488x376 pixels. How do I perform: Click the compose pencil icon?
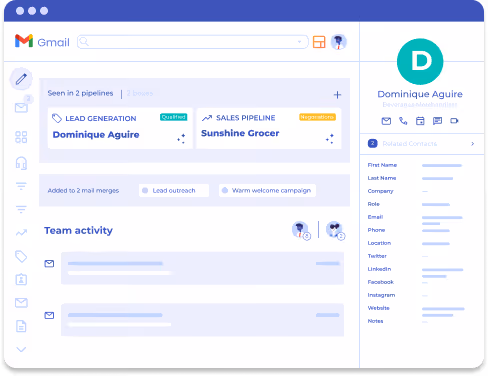tap(21, 79)
